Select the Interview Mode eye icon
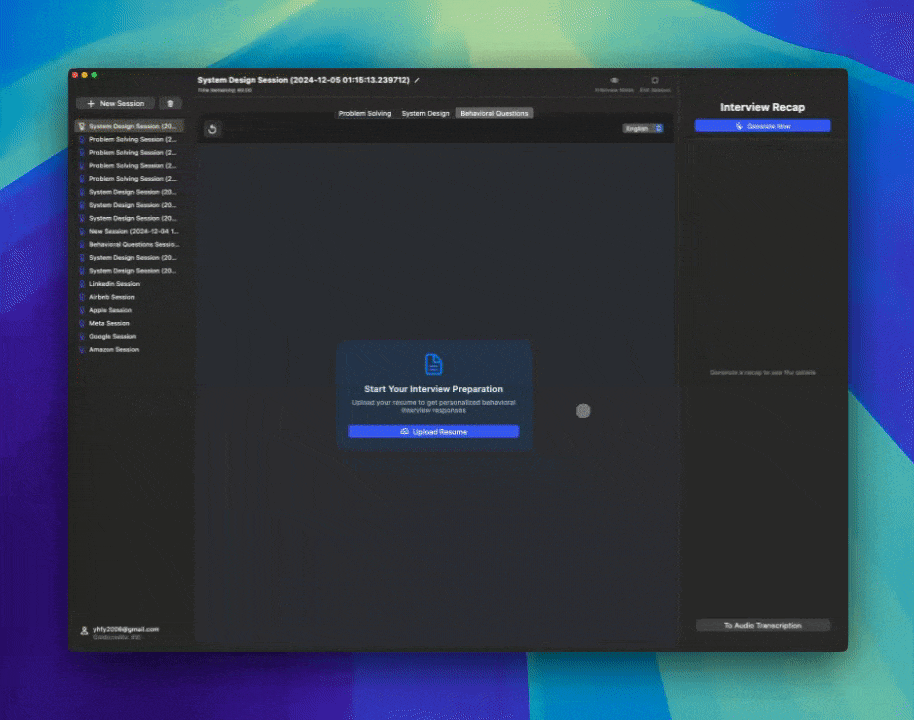The image size is (914, 720). tap(613, 80)
